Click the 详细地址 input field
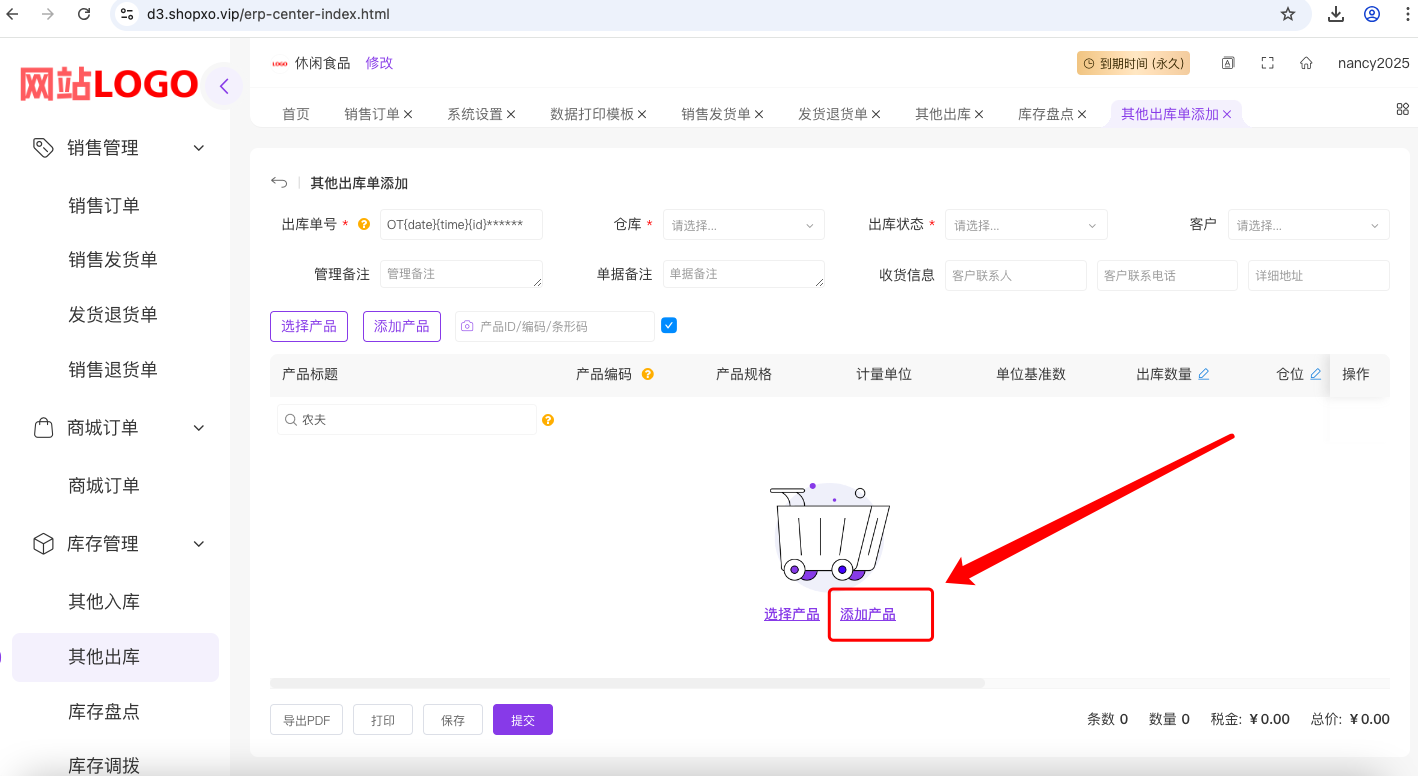 click(x=1319, y=275)
